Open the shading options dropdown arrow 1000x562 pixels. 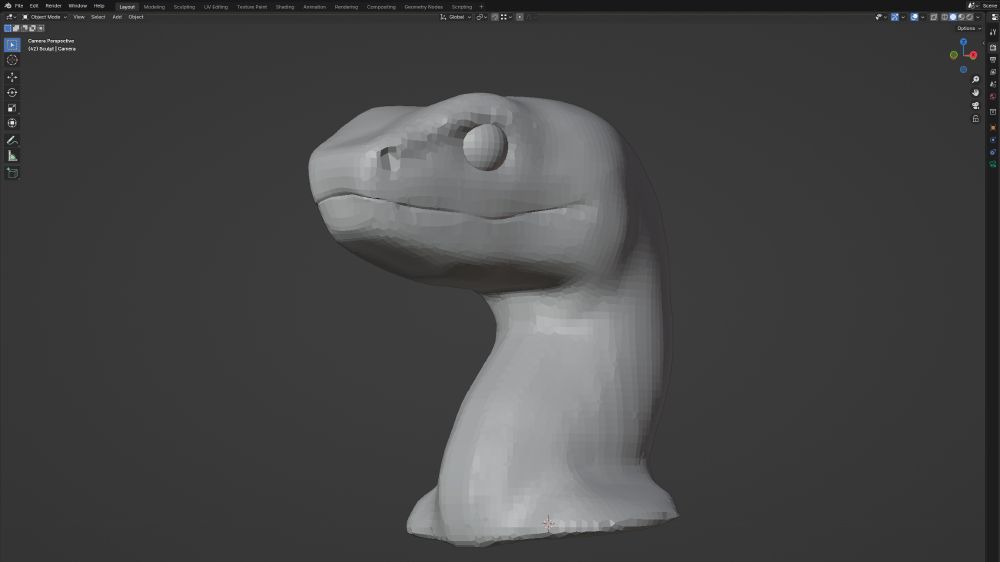(x=978, y=17)
